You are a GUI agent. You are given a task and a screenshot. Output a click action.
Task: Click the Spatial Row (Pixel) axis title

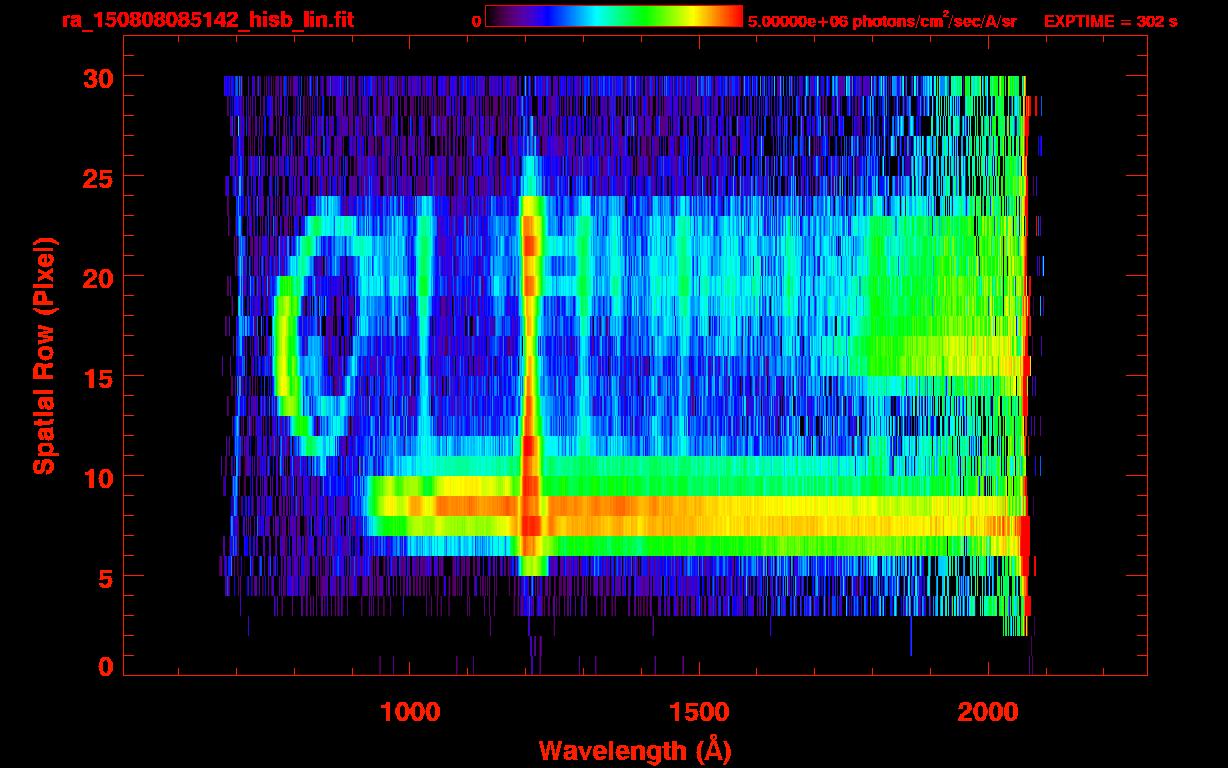[43, 356]
